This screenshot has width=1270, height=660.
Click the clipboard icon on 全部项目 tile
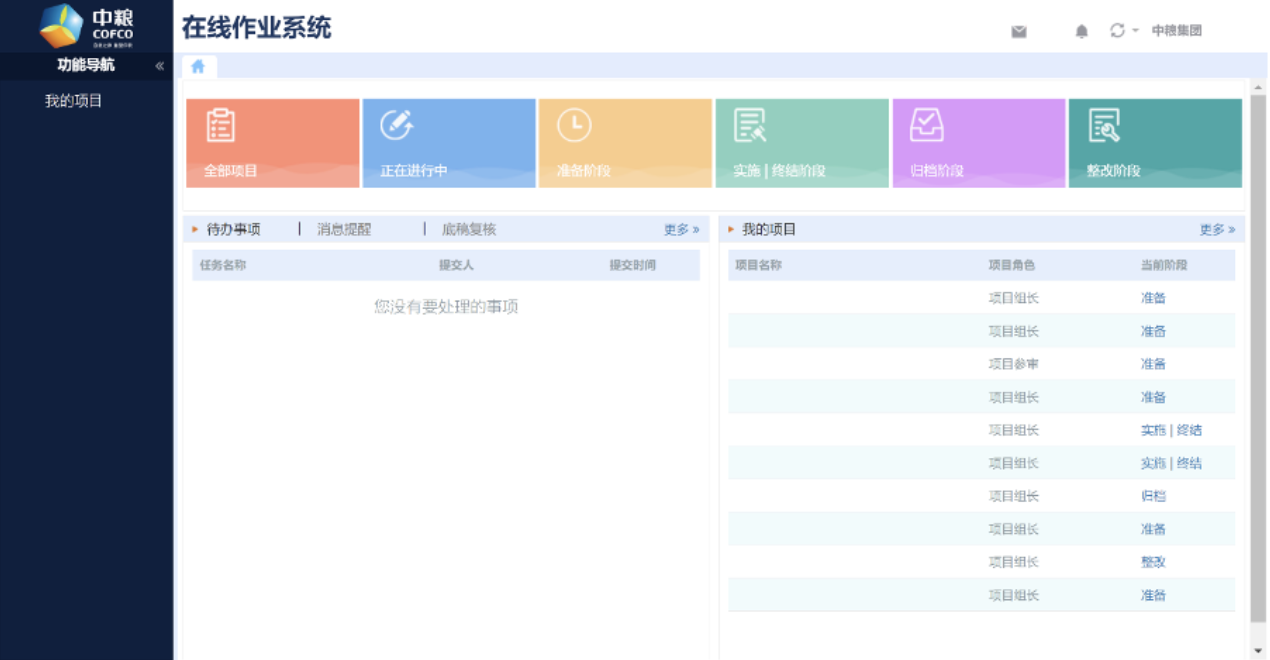pyautogui.click(x=220, y=125)
